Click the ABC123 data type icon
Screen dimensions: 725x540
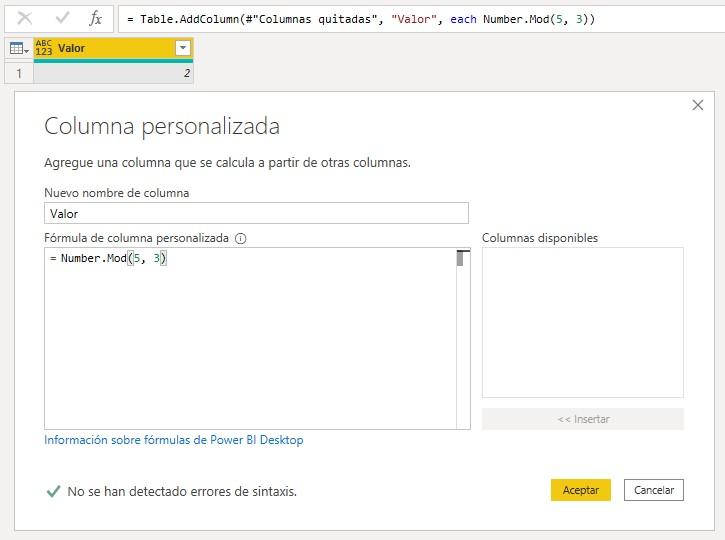point(44,48)
